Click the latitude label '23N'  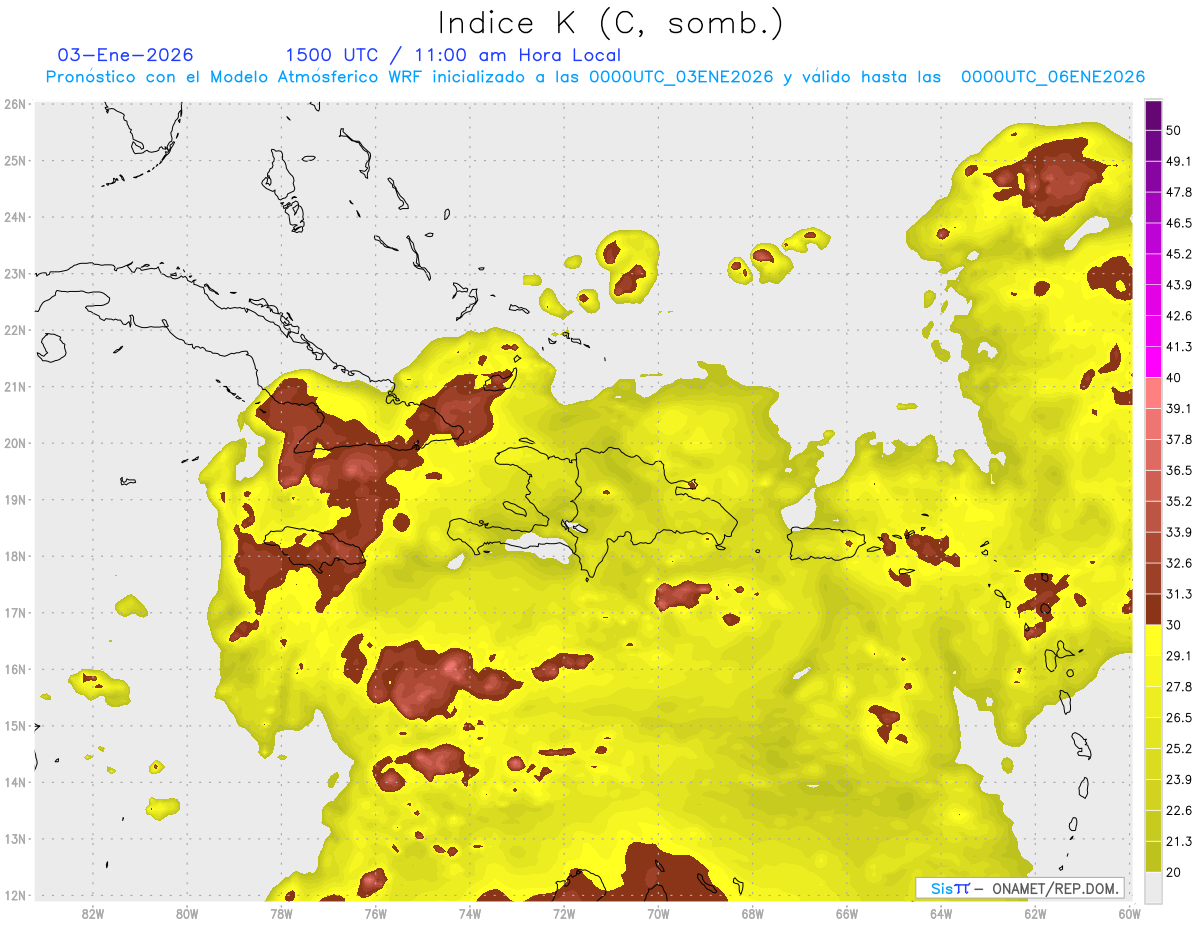(x=15, y=274)
